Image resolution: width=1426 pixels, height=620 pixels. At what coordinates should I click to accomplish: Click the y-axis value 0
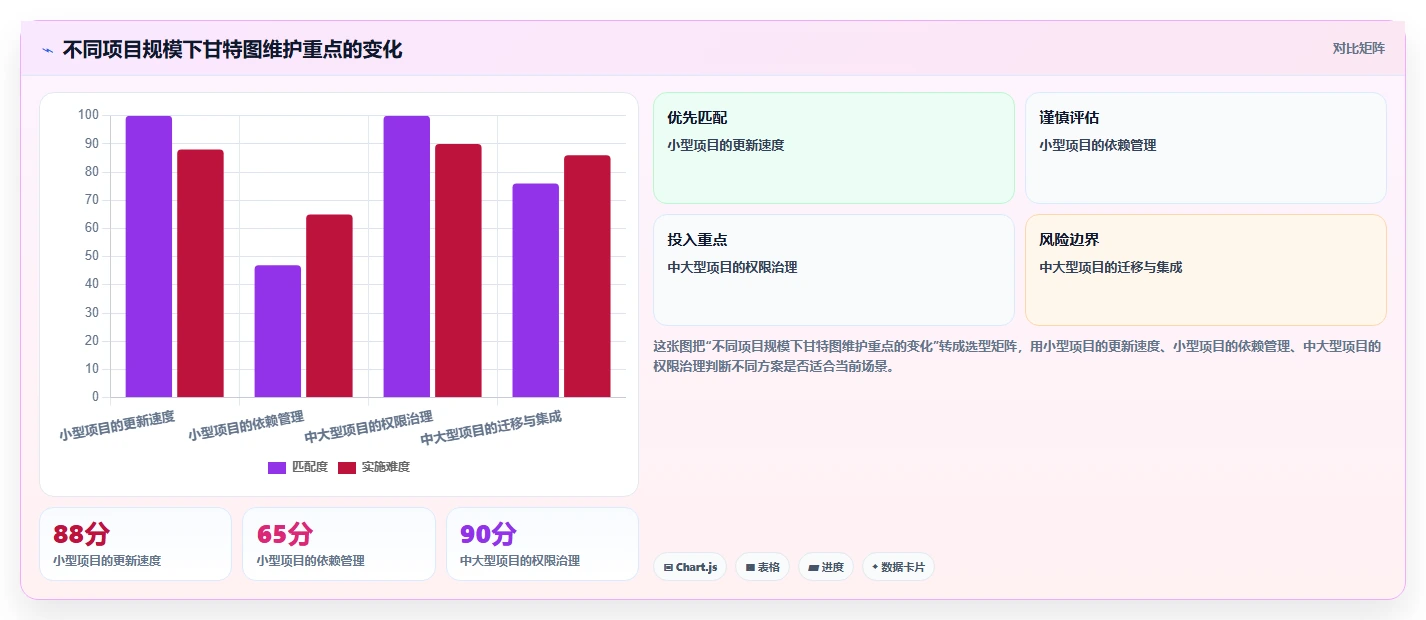95,397
